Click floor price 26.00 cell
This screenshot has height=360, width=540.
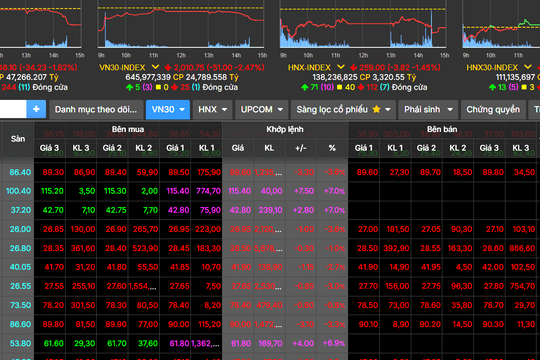pyautogui.click(x=20, y=229)
